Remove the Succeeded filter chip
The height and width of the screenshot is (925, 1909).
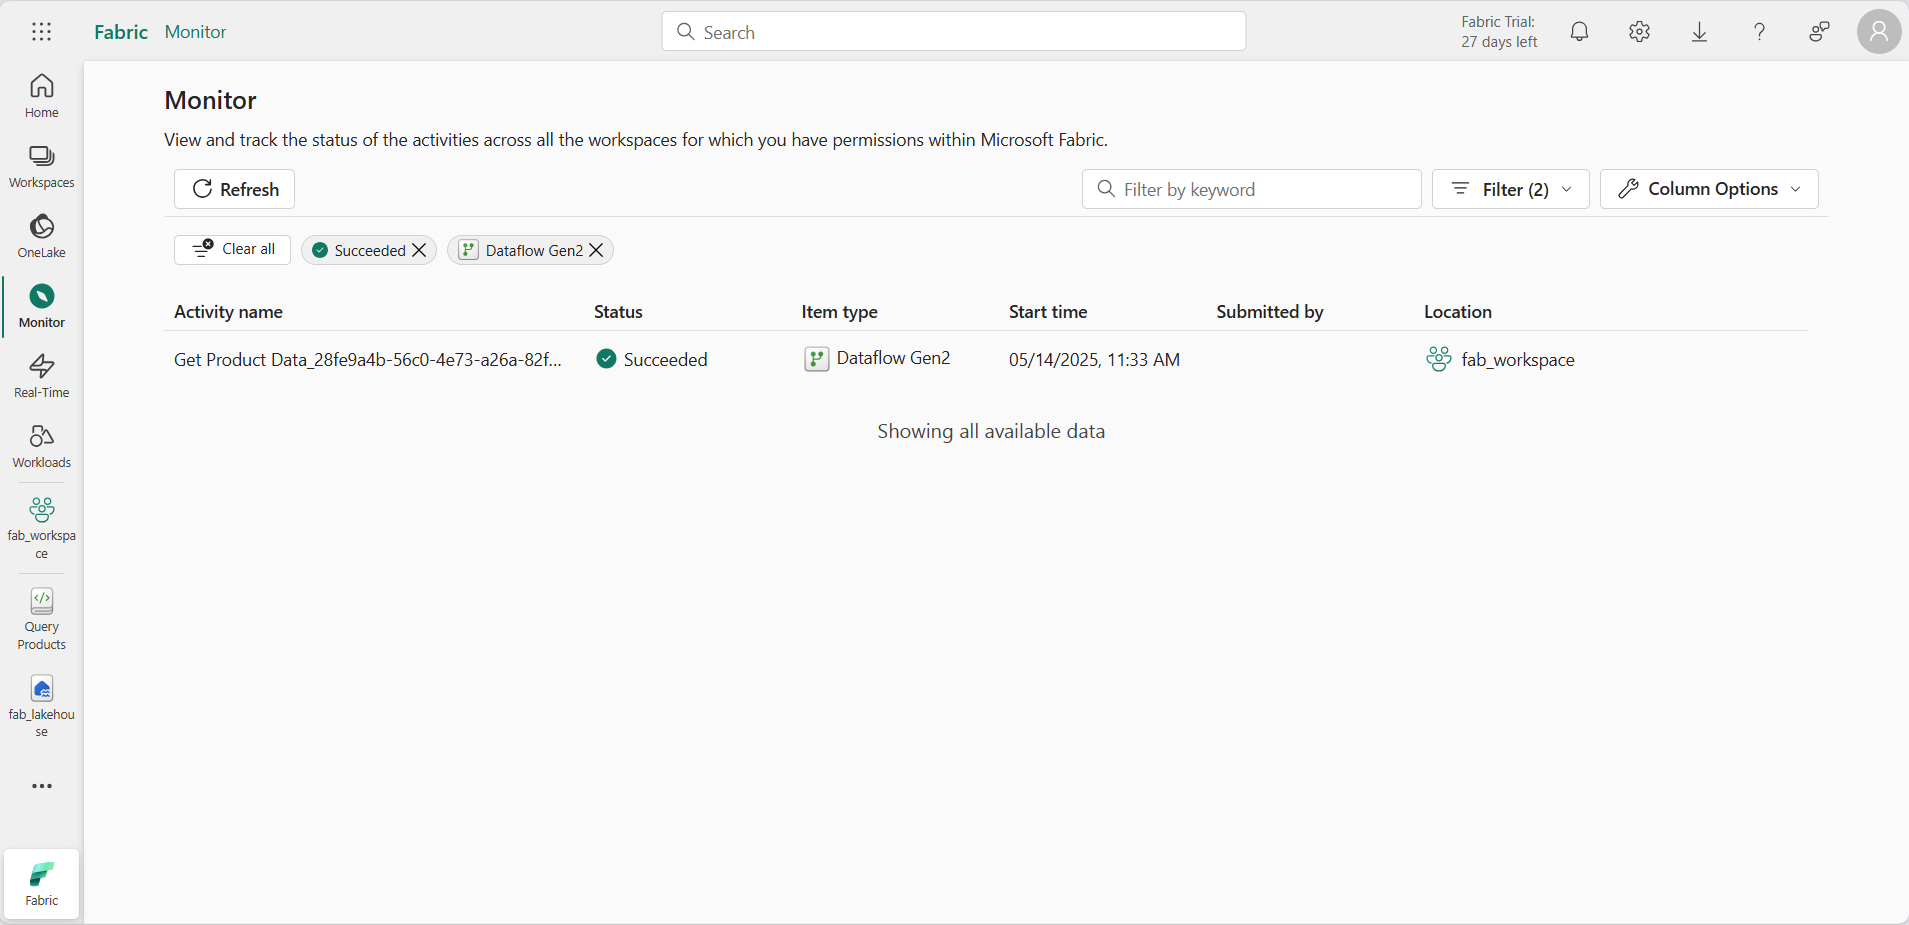click(x=420, y=250)
